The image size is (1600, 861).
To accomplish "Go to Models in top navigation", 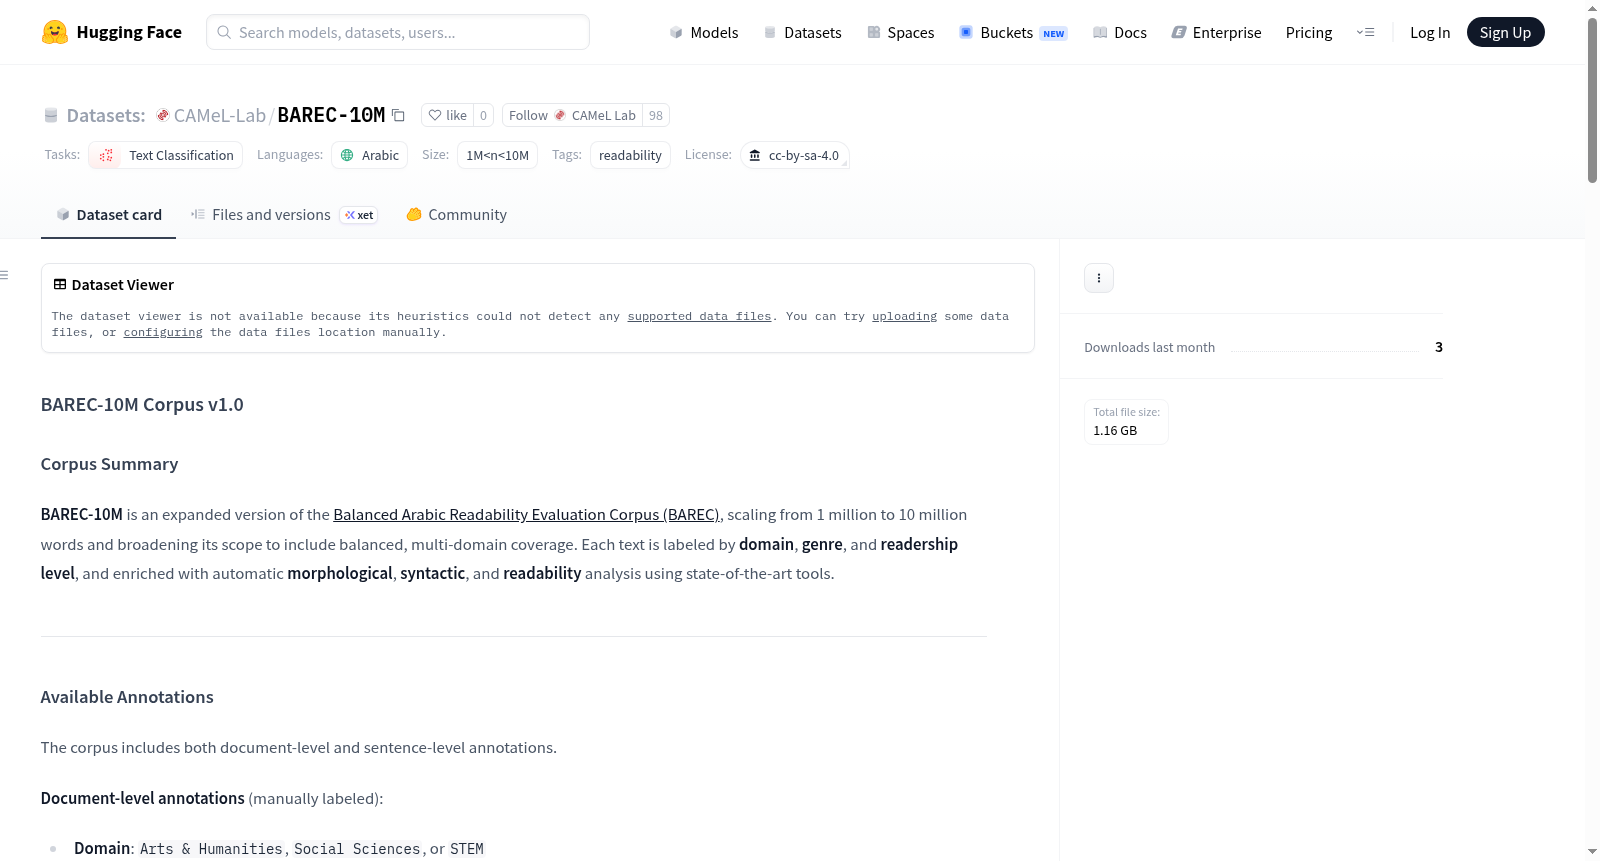I will (704, 32).
